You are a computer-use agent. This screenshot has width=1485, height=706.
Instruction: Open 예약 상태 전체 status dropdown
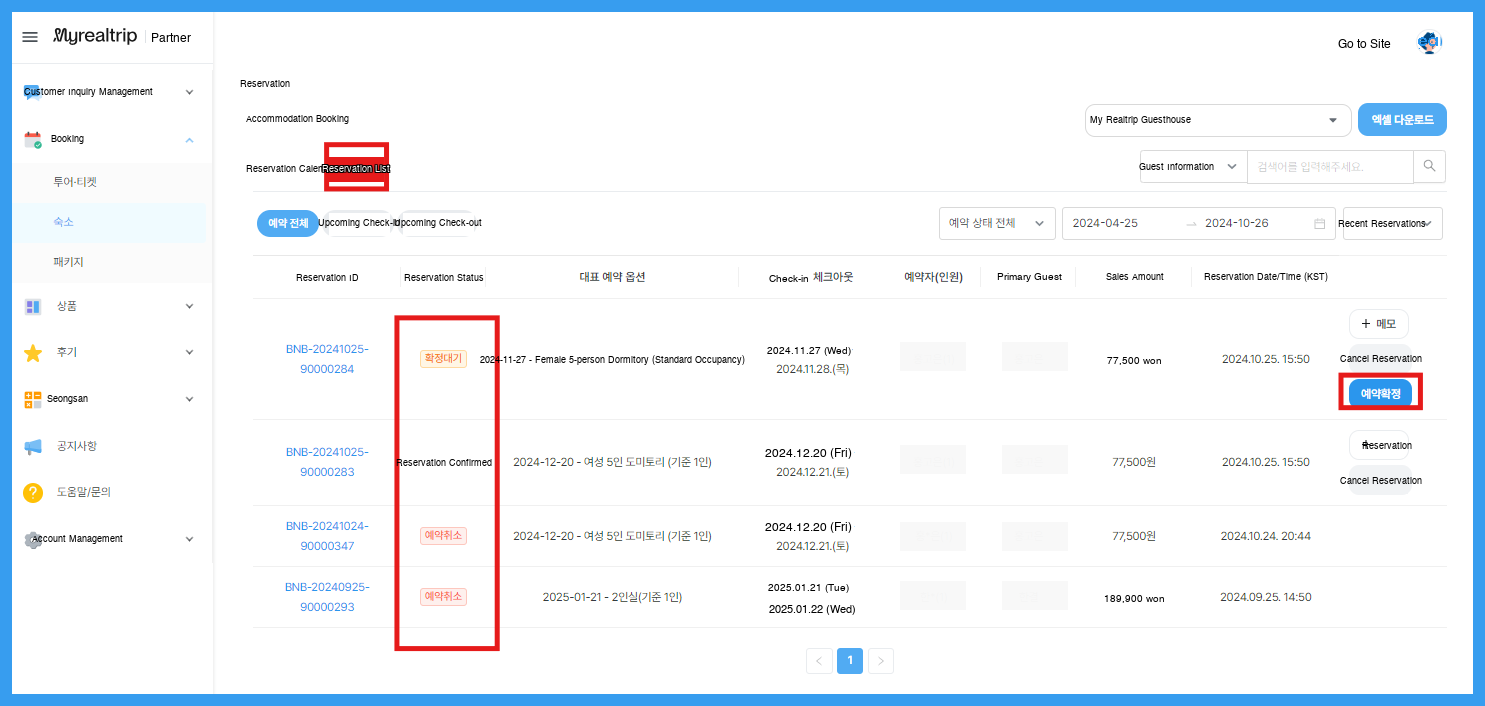click(x=997, y=223)
